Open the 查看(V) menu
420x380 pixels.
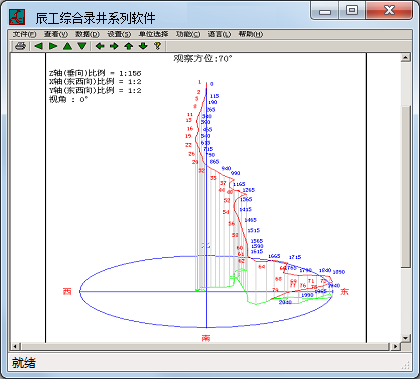(56, 34)
